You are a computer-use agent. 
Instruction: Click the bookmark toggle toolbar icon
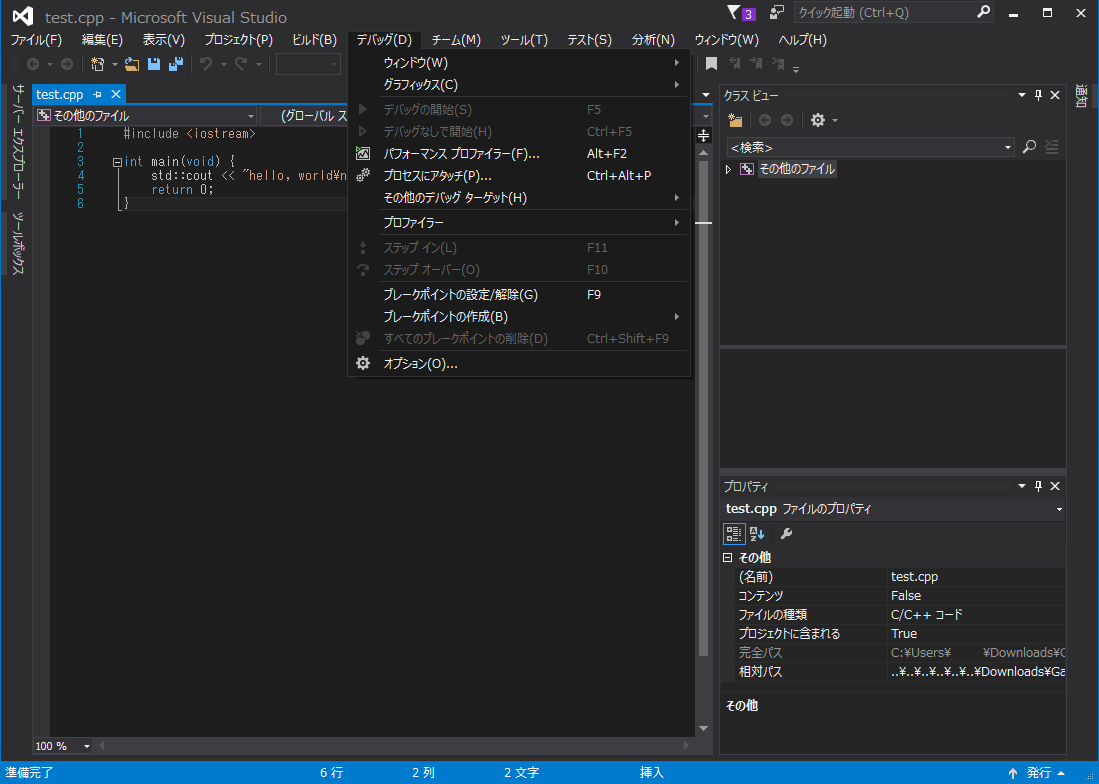(x=711, y=64)
